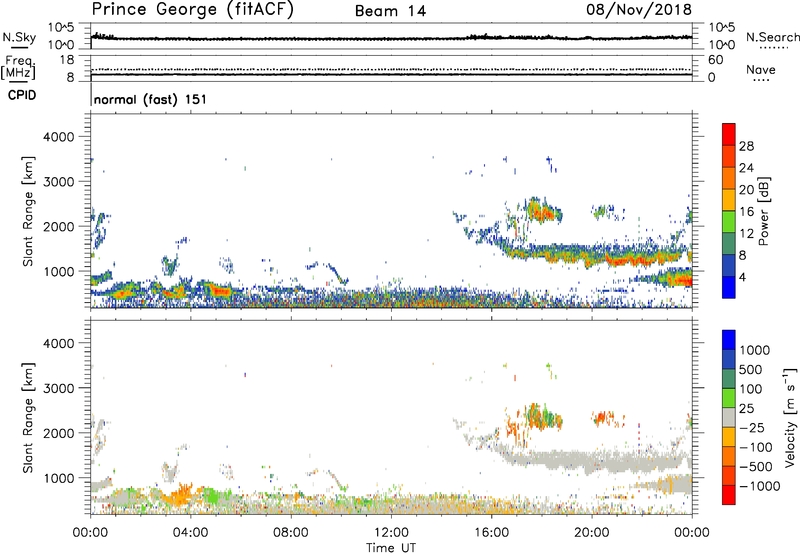
Task: Click the '-1000' value on velocity scale
Action: click(x=760, y=486)
